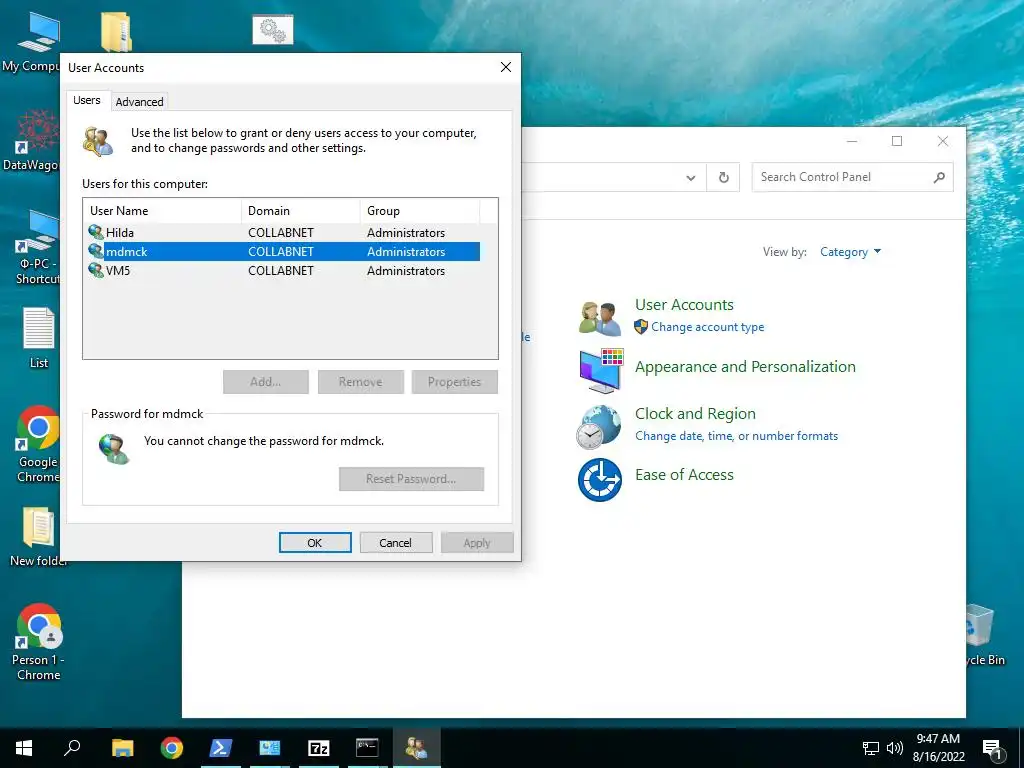Open the notification center icon
The width and height of the screenshot is (1024, 768).
[992, 749]
